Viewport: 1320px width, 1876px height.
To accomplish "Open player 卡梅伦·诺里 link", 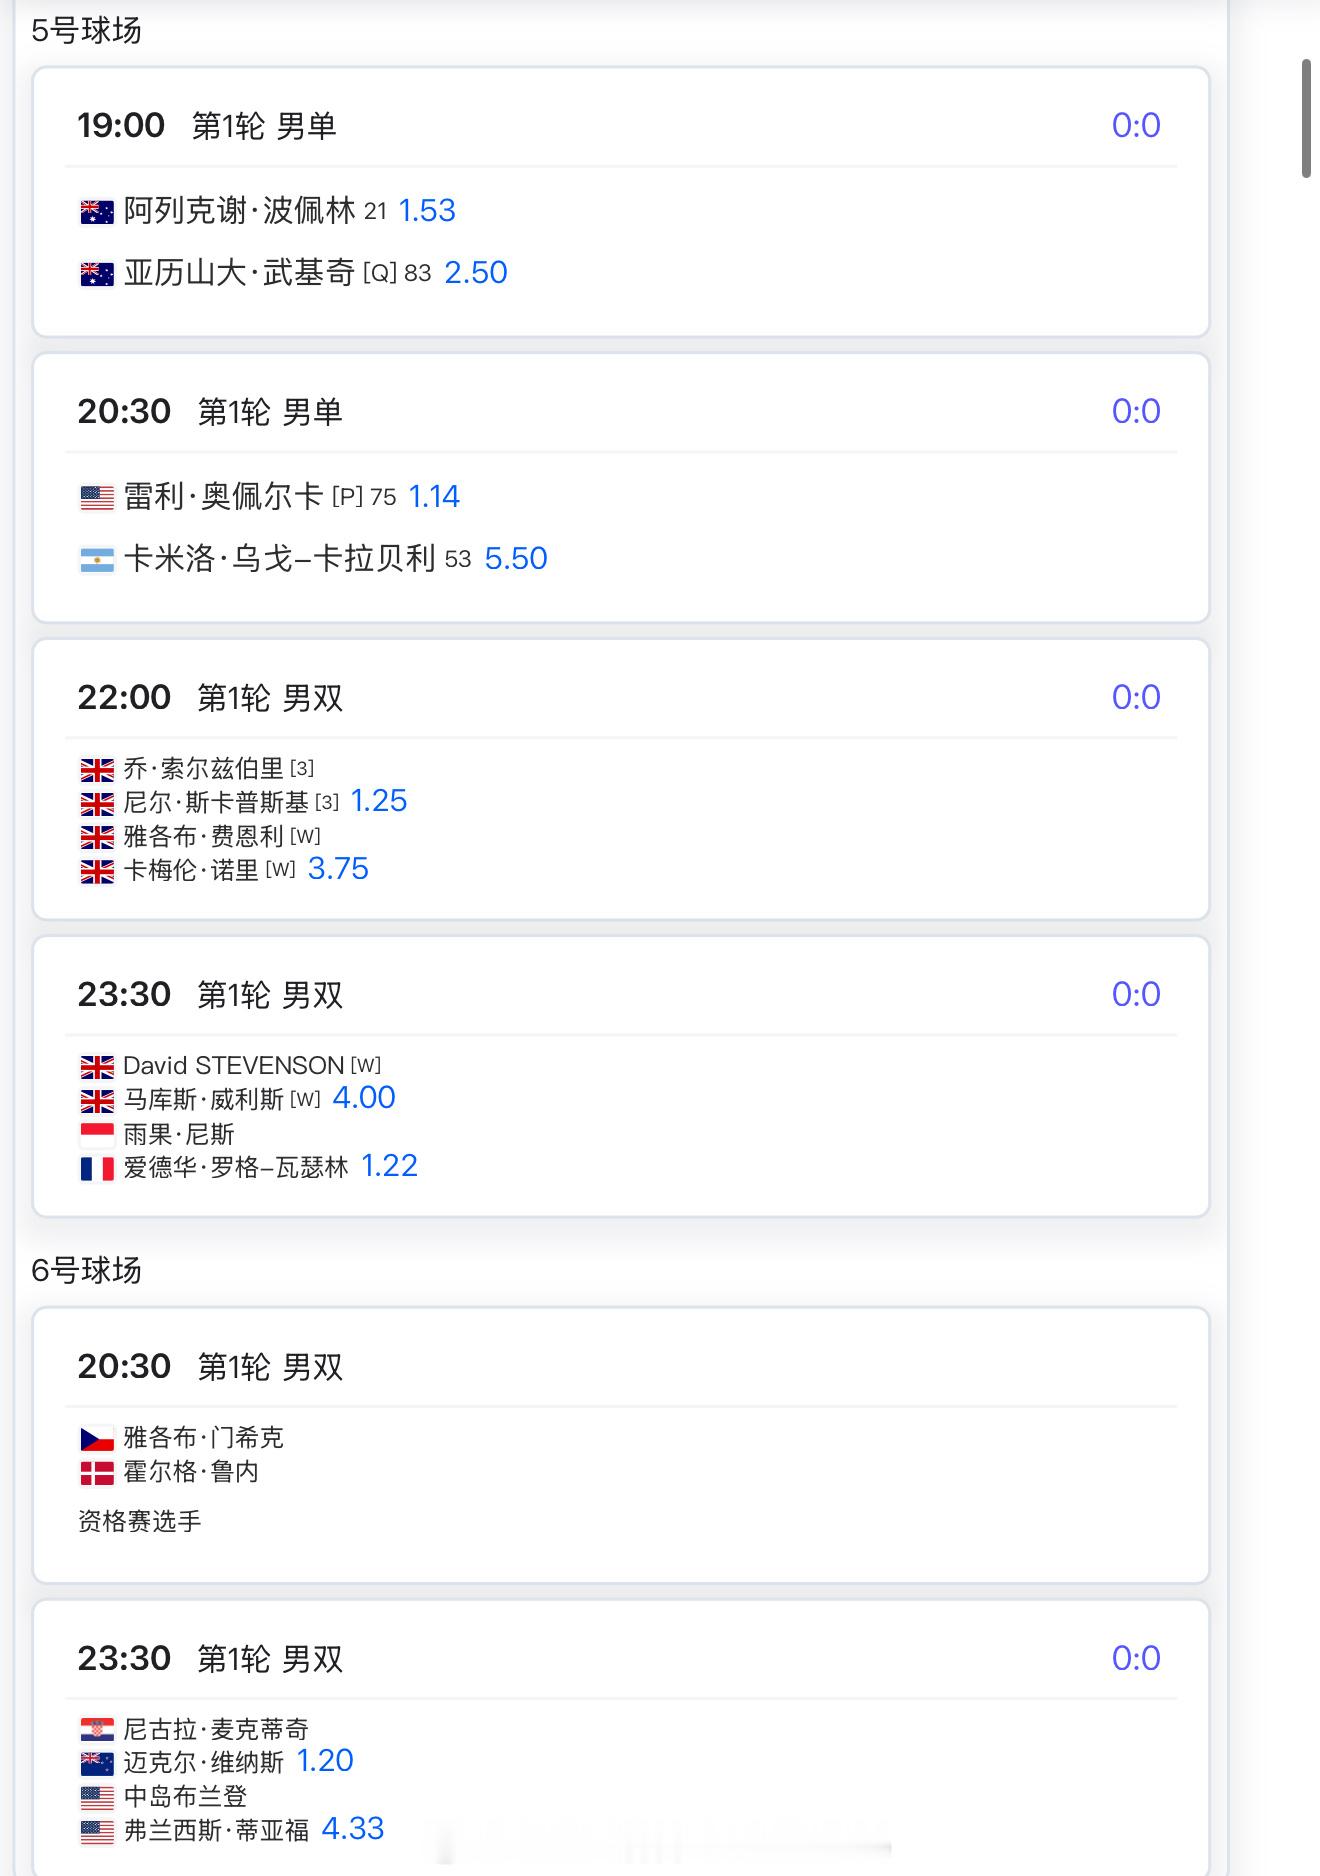I will 191,870.
